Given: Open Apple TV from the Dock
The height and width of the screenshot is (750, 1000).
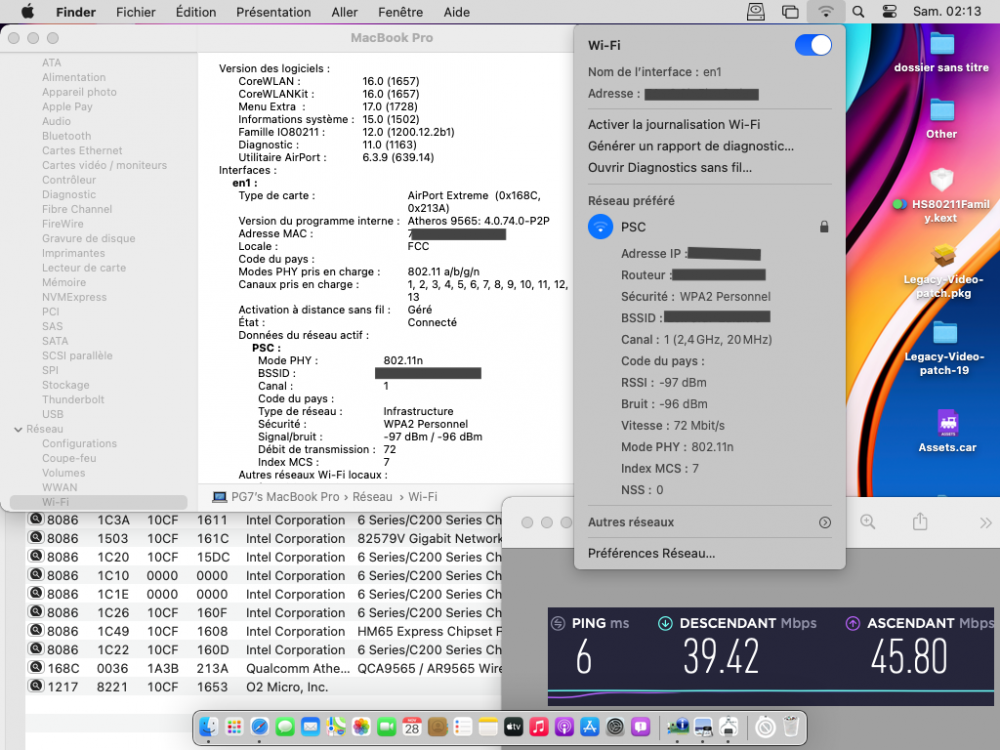Looking at the screenshot, I should coord(513,726).
